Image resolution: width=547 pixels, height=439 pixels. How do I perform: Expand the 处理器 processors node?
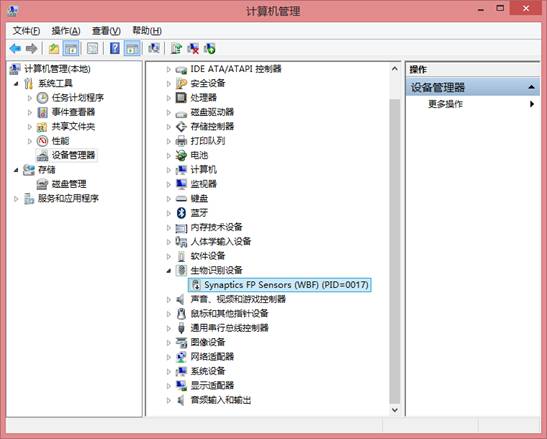(168, 98)
